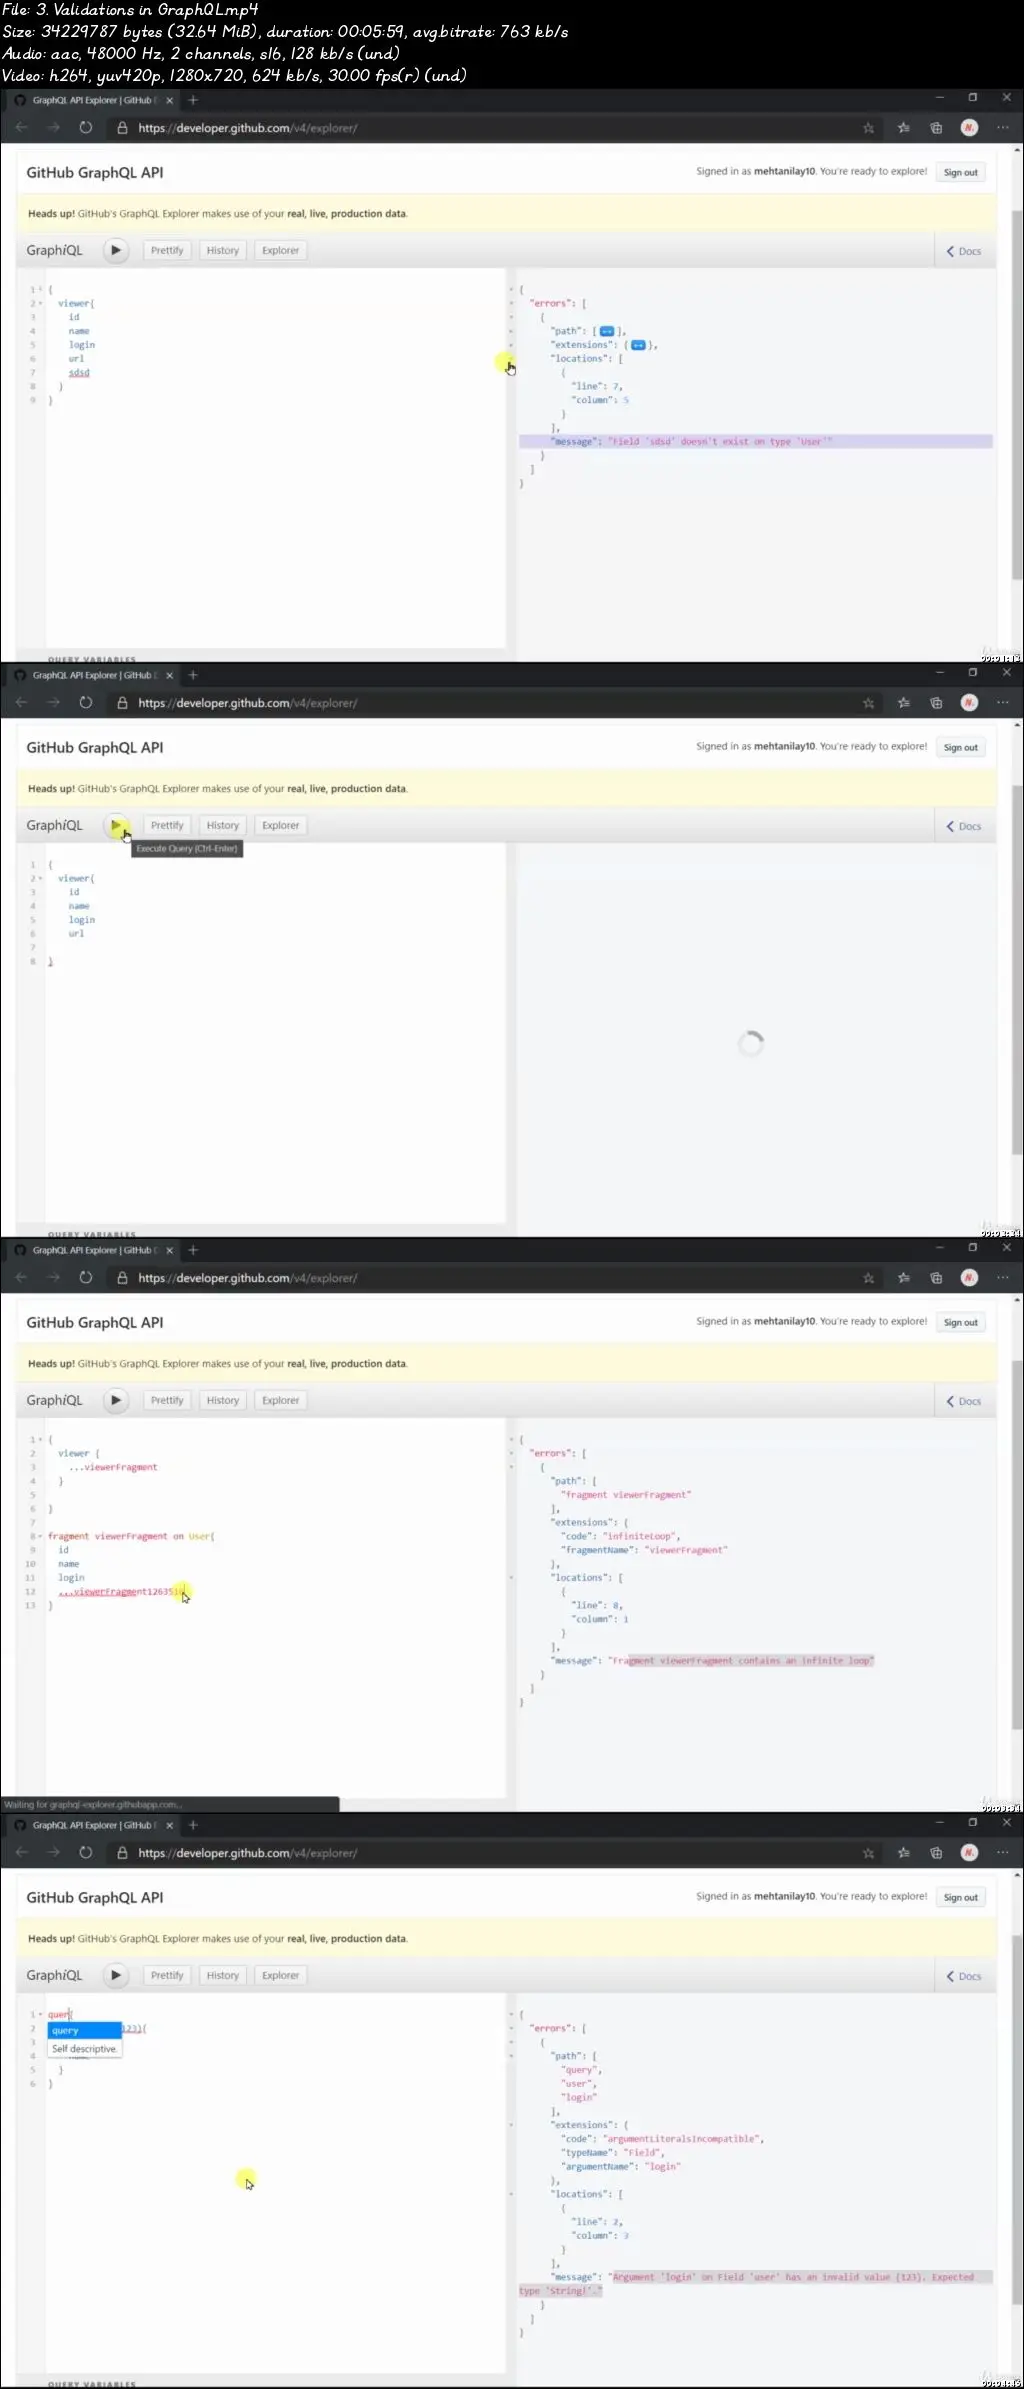
Task: Open the three-dot browser menu in the fourth frame
Action: (1003, 1853)
